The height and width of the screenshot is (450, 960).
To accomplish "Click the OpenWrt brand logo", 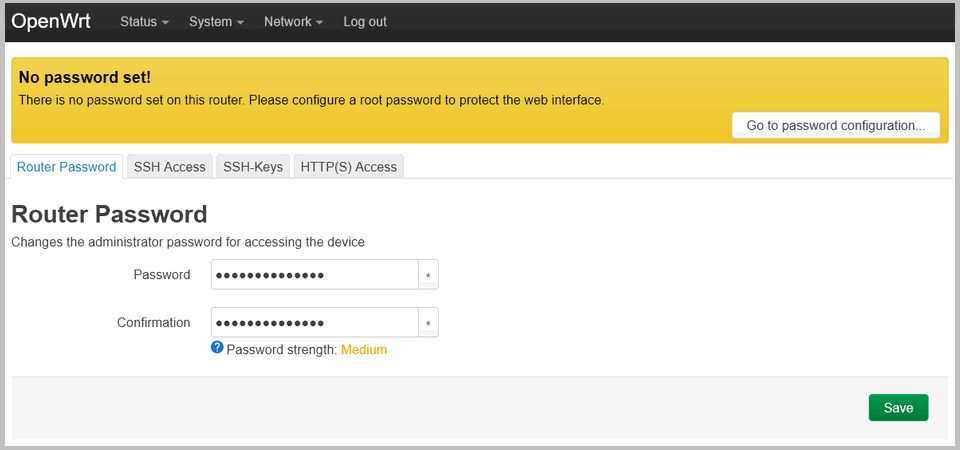I will click(51, 21).
